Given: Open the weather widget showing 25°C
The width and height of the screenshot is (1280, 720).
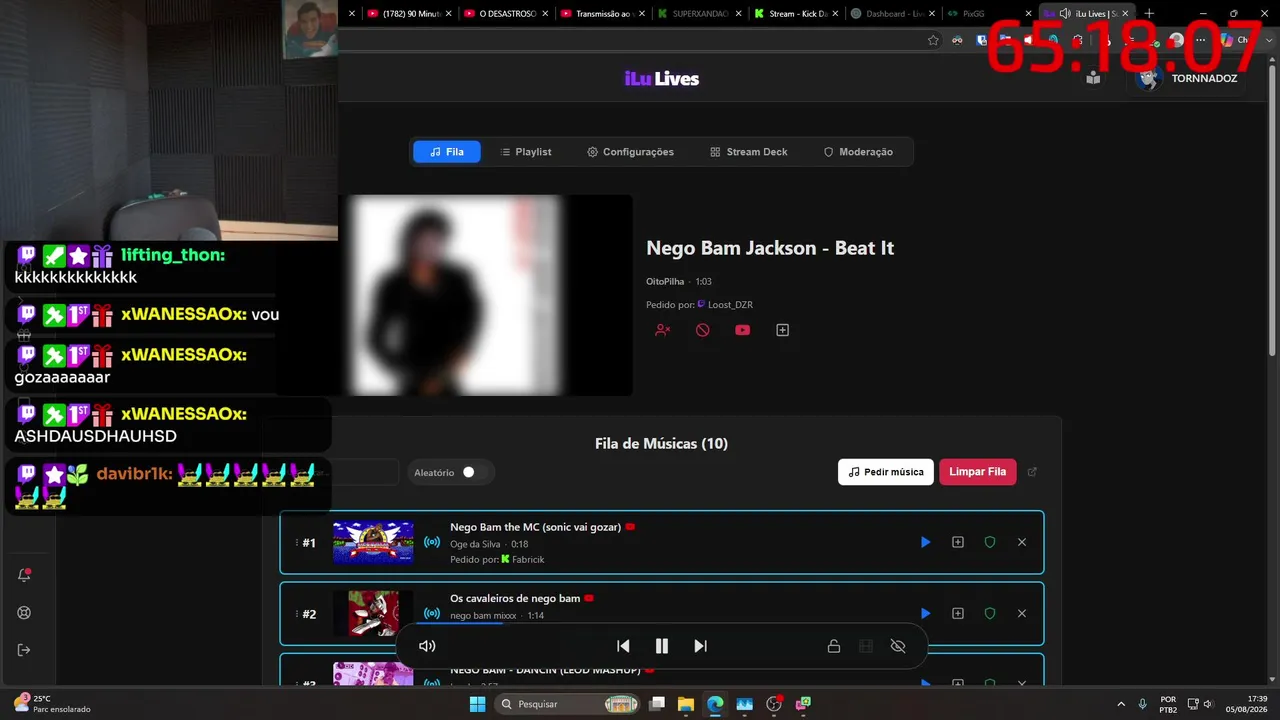Looking at the screenshot, I should point(52,704).
